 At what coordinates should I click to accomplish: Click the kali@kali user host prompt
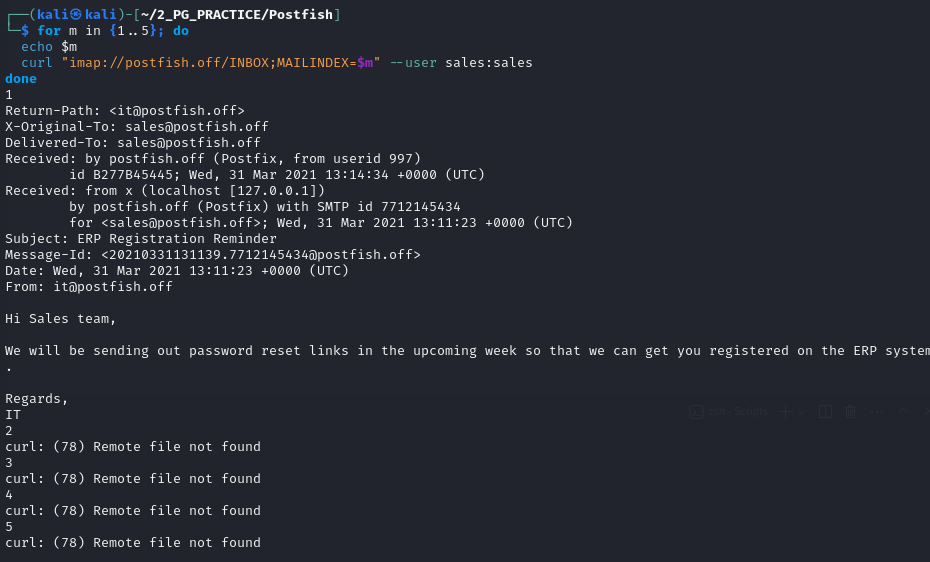(x=77, y=14)
